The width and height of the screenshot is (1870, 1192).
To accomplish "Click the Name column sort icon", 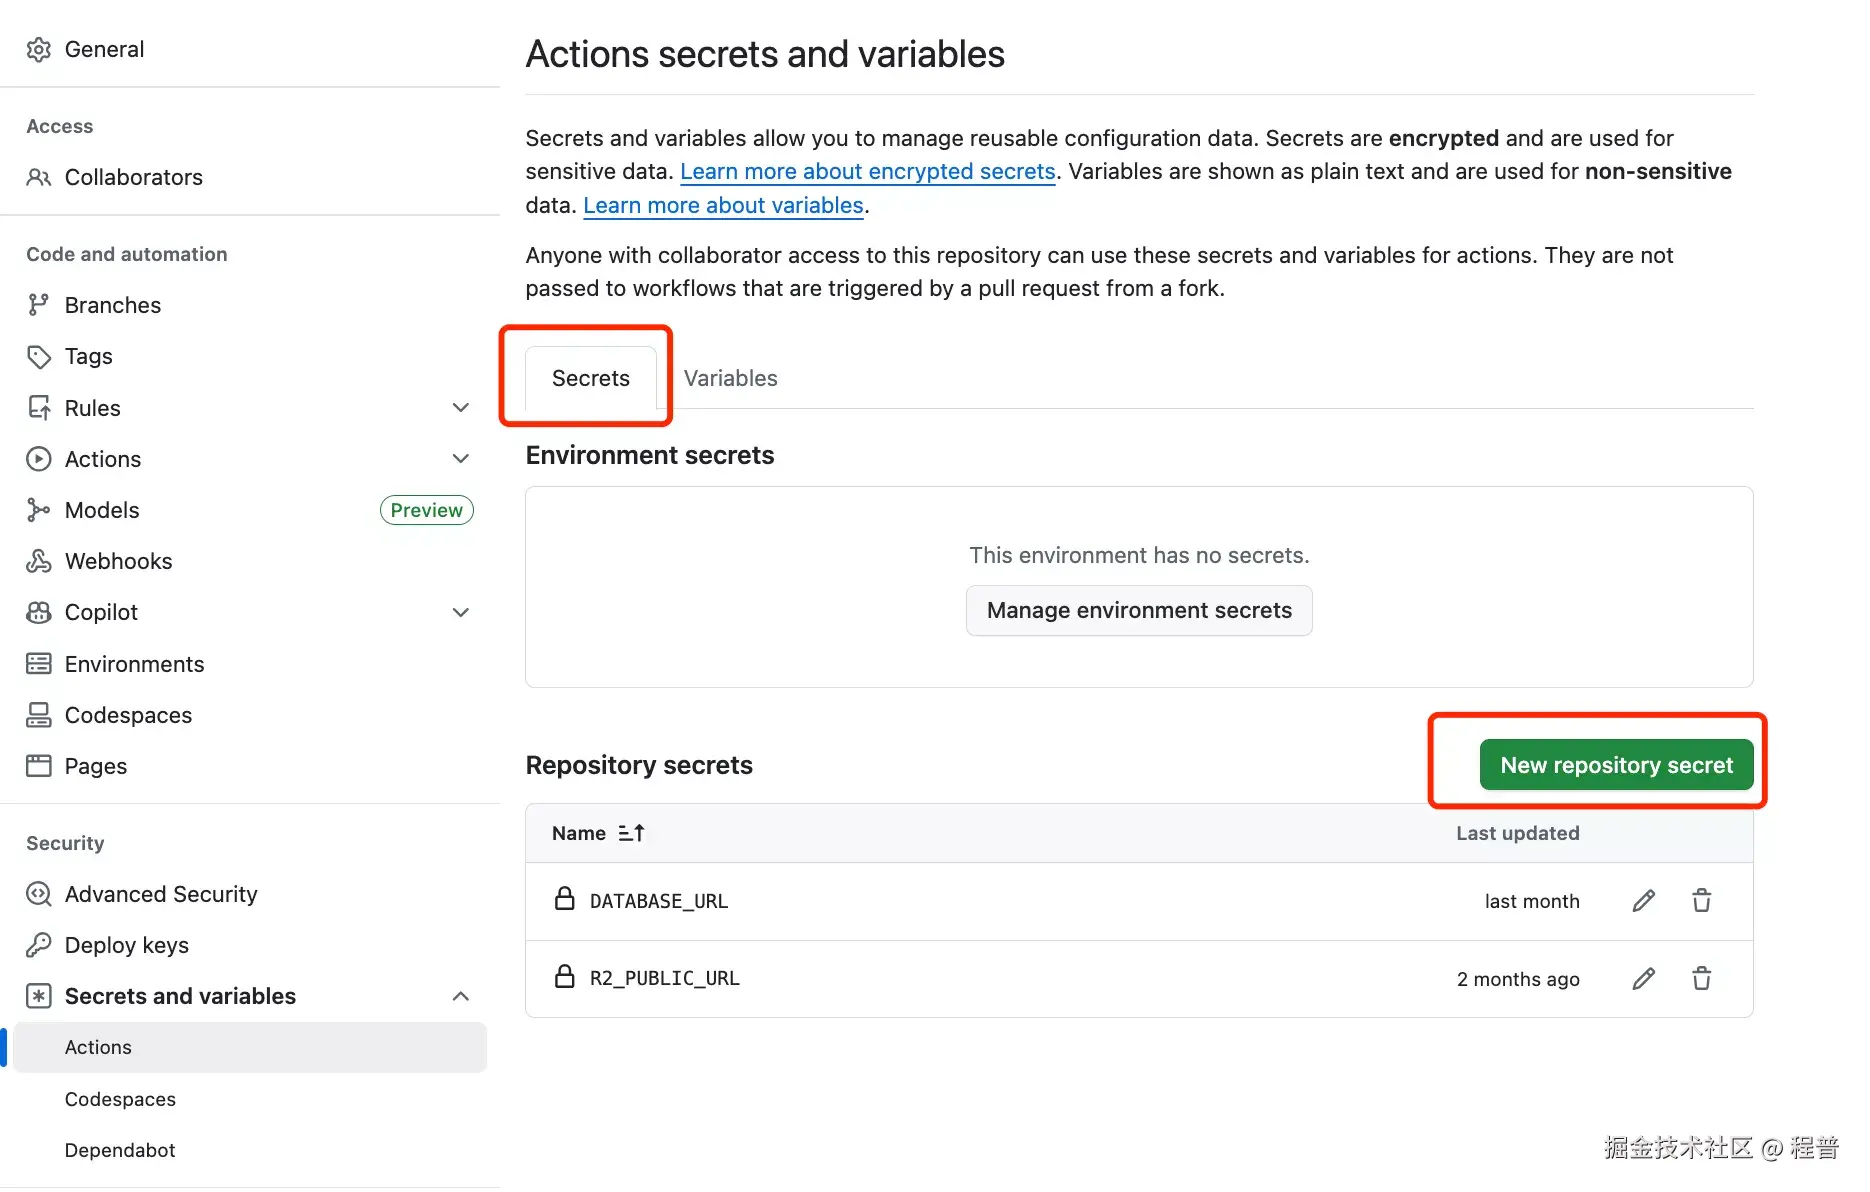I will pyautogui.click(x=631, y=832).
